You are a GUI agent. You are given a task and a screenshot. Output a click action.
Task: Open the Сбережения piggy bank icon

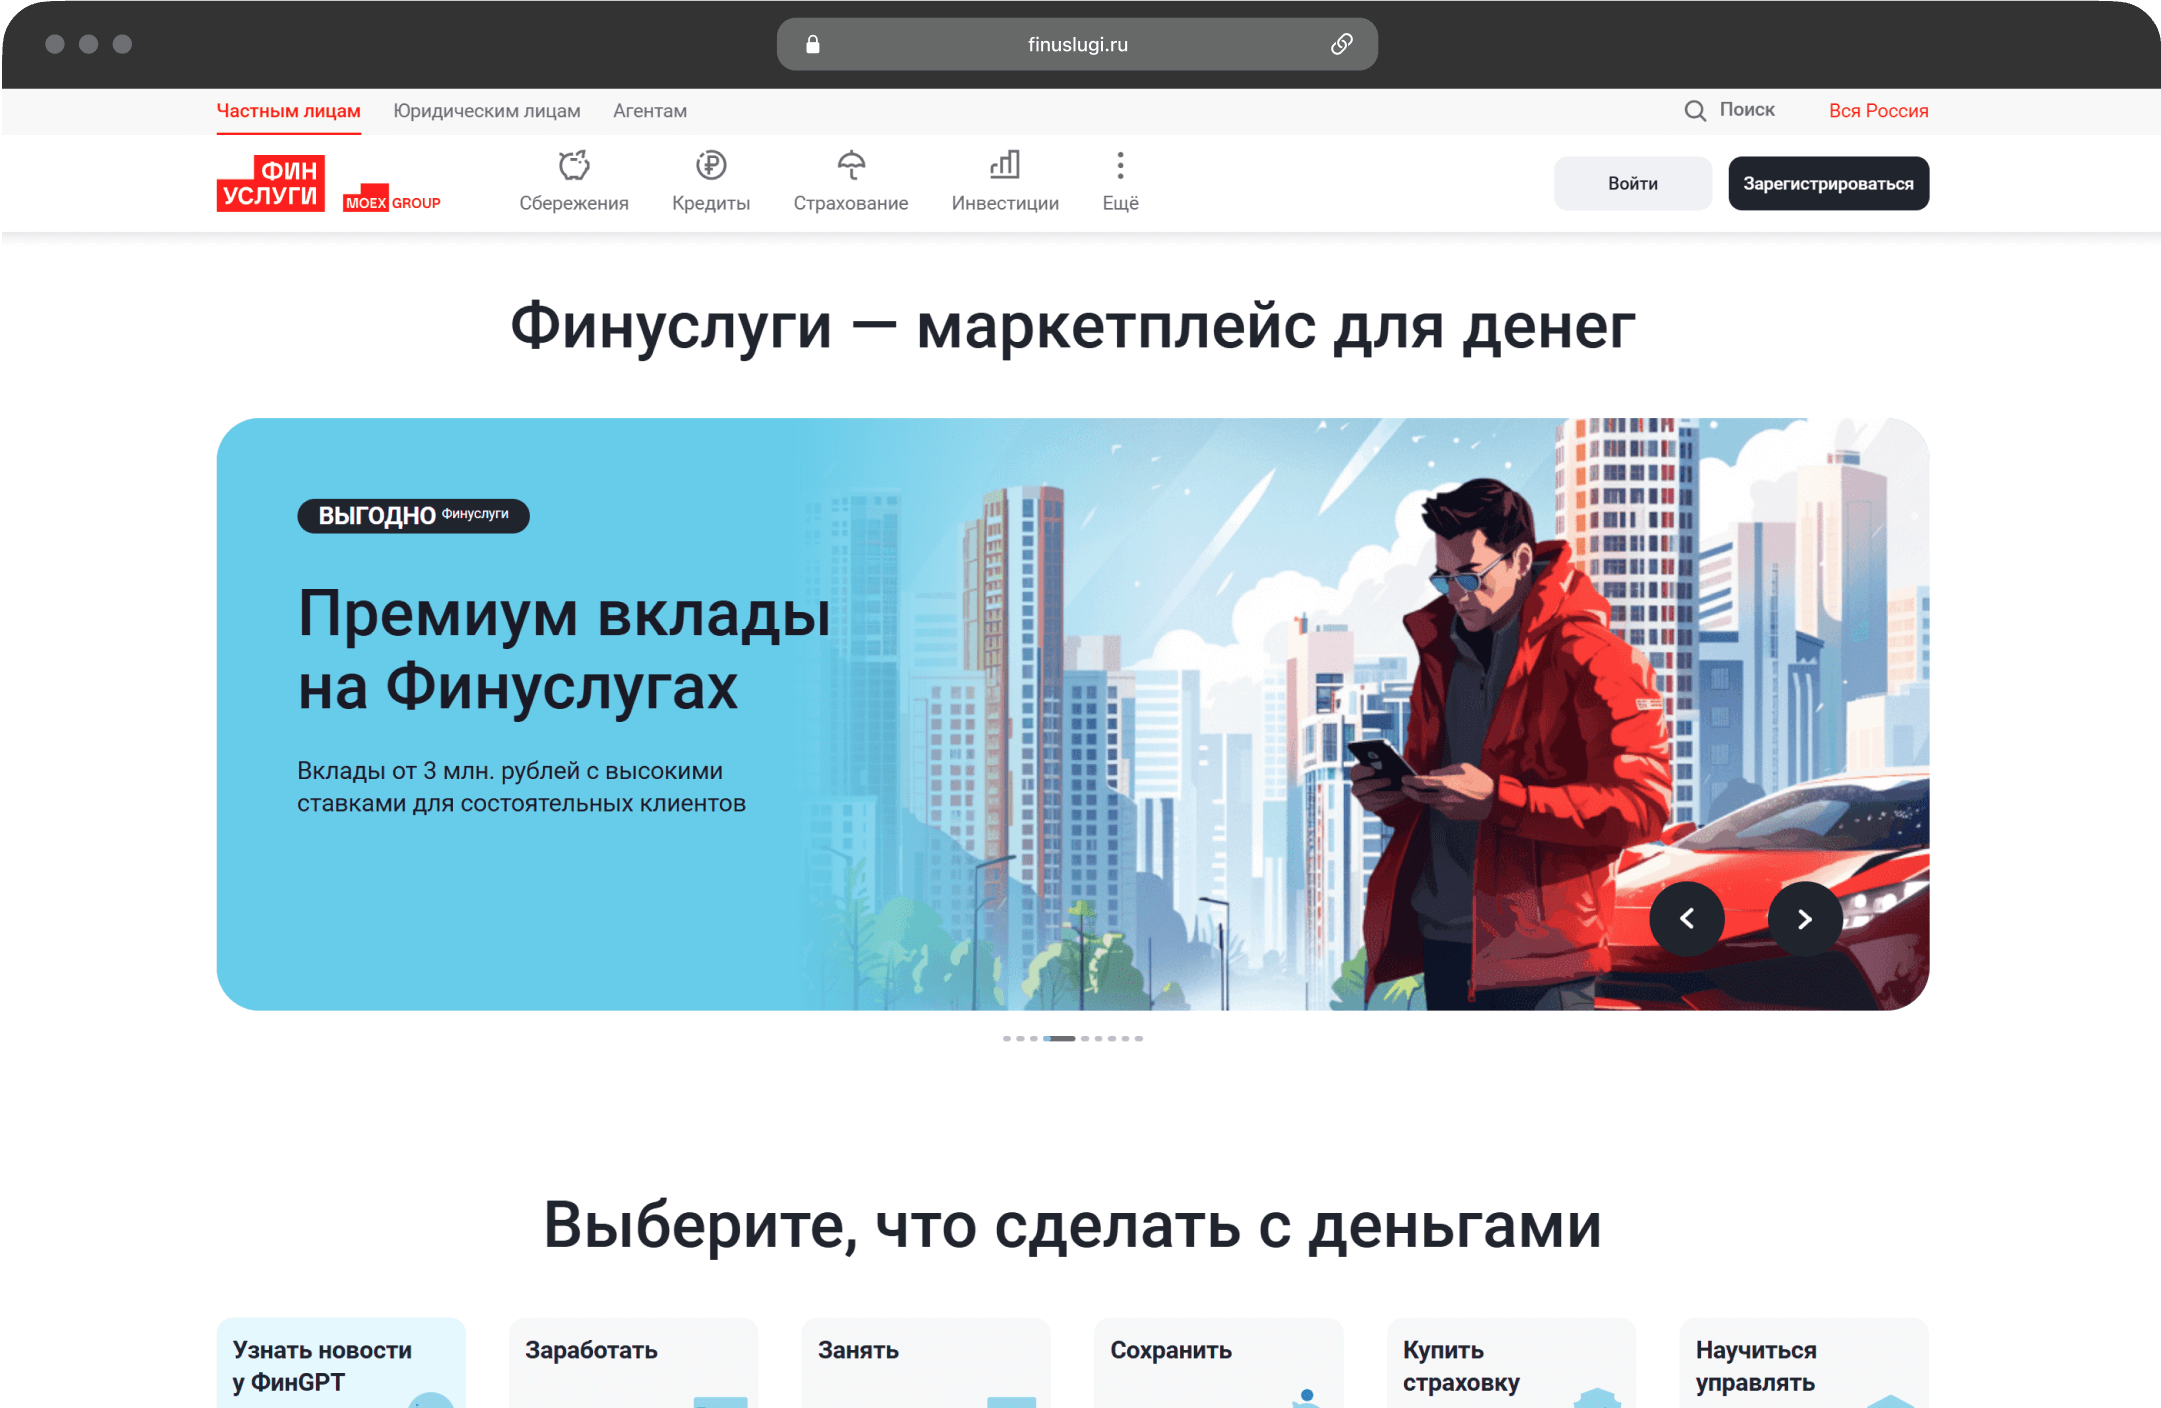tap(574, 165)
